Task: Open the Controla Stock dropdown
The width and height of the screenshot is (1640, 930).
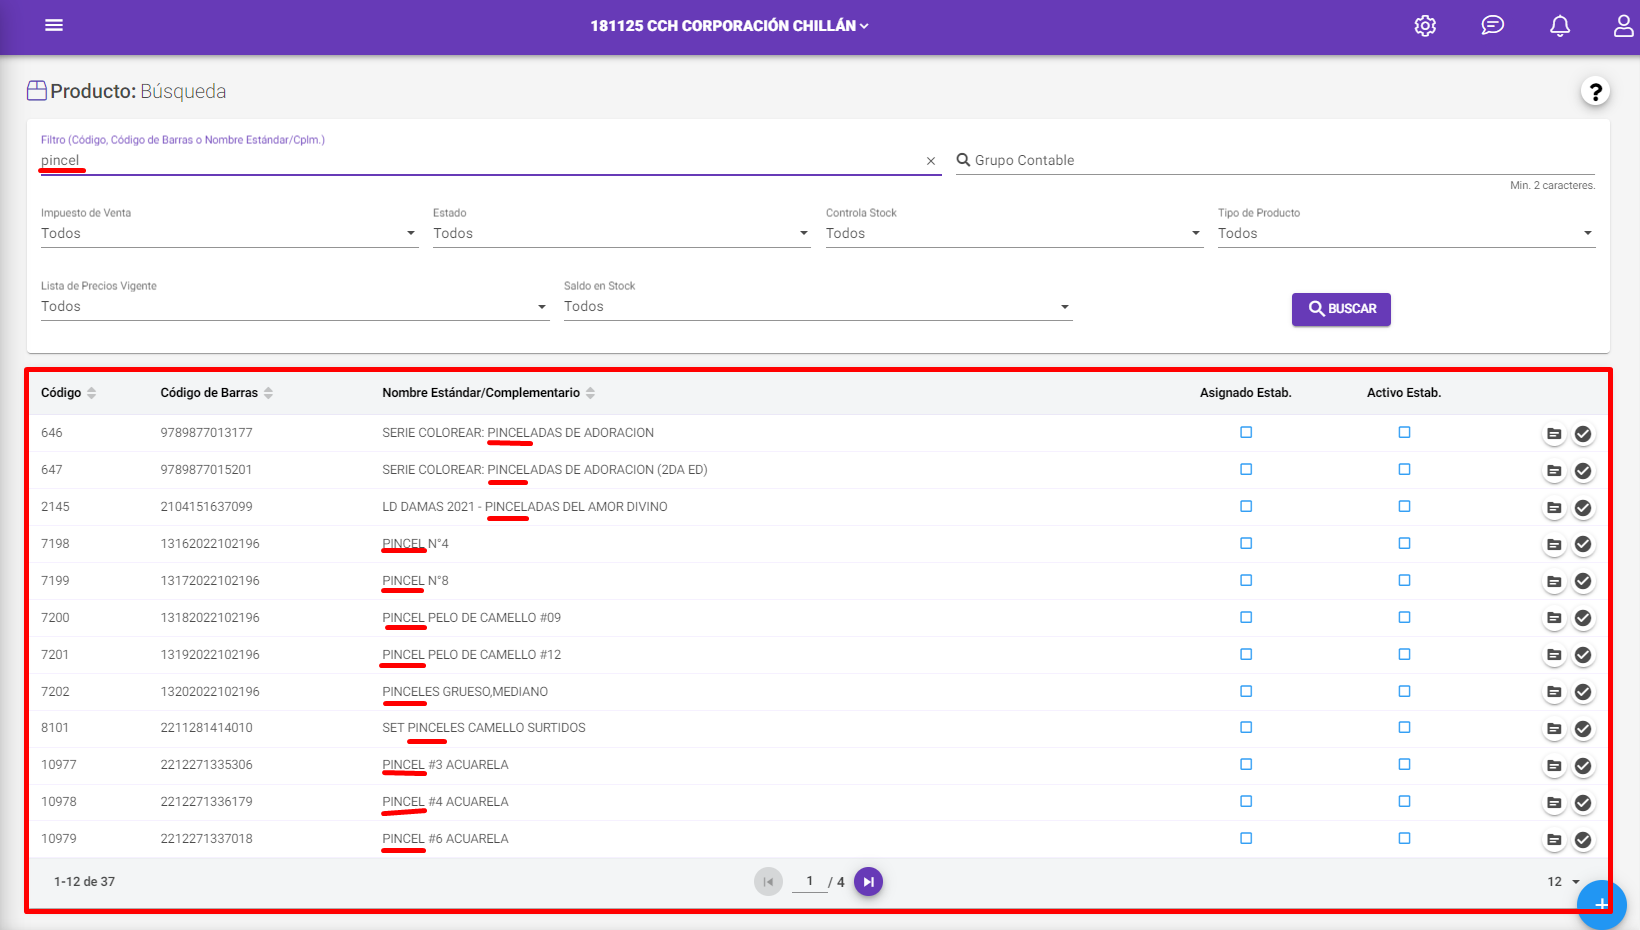Action: click(x=1014, y=234)
